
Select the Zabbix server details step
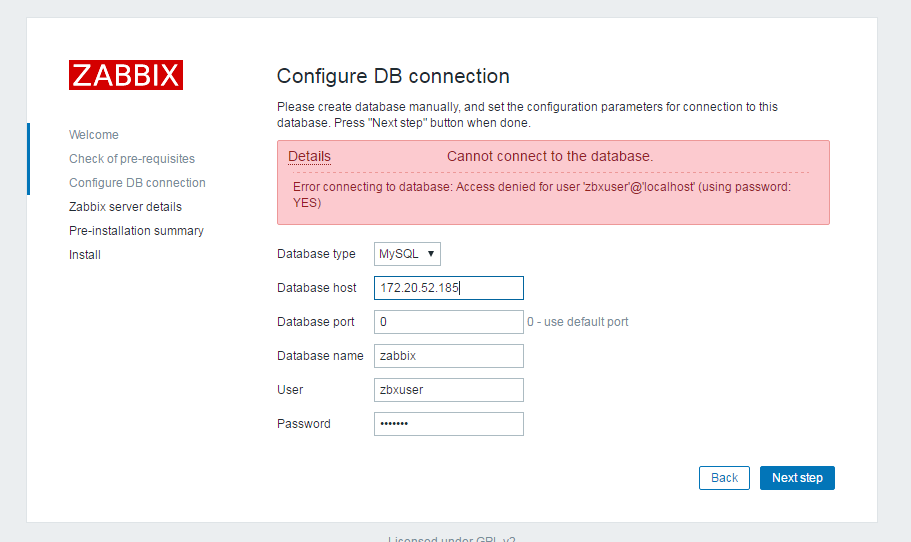pyautogui.click(x=125, y=207)
